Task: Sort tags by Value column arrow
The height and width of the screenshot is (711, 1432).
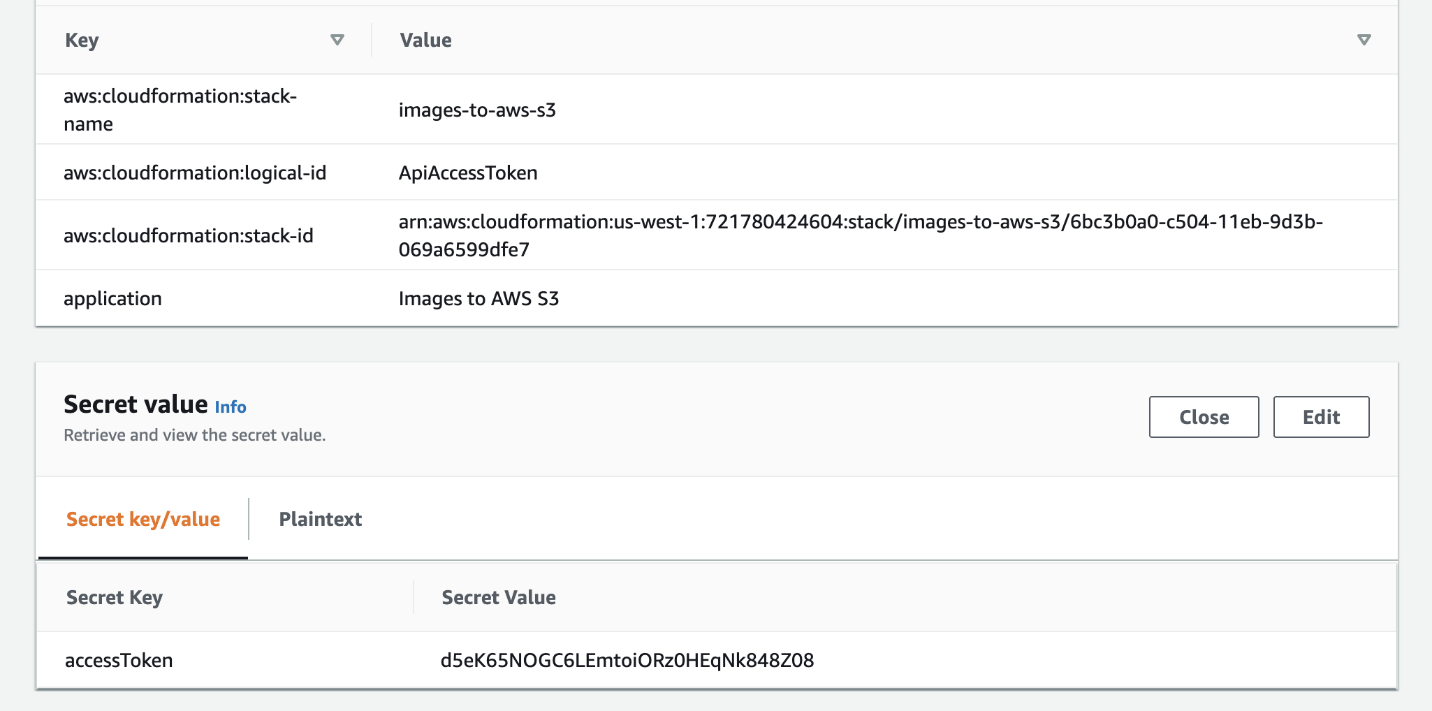Action: (1364, 40)
